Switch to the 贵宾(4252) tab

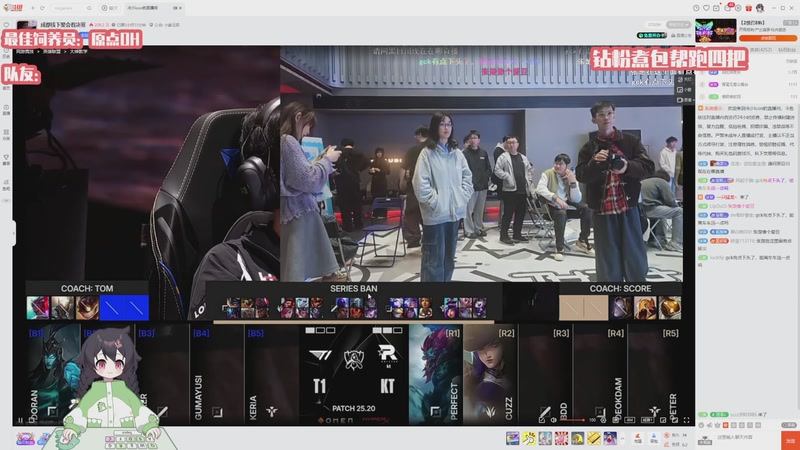pos(759,50)
